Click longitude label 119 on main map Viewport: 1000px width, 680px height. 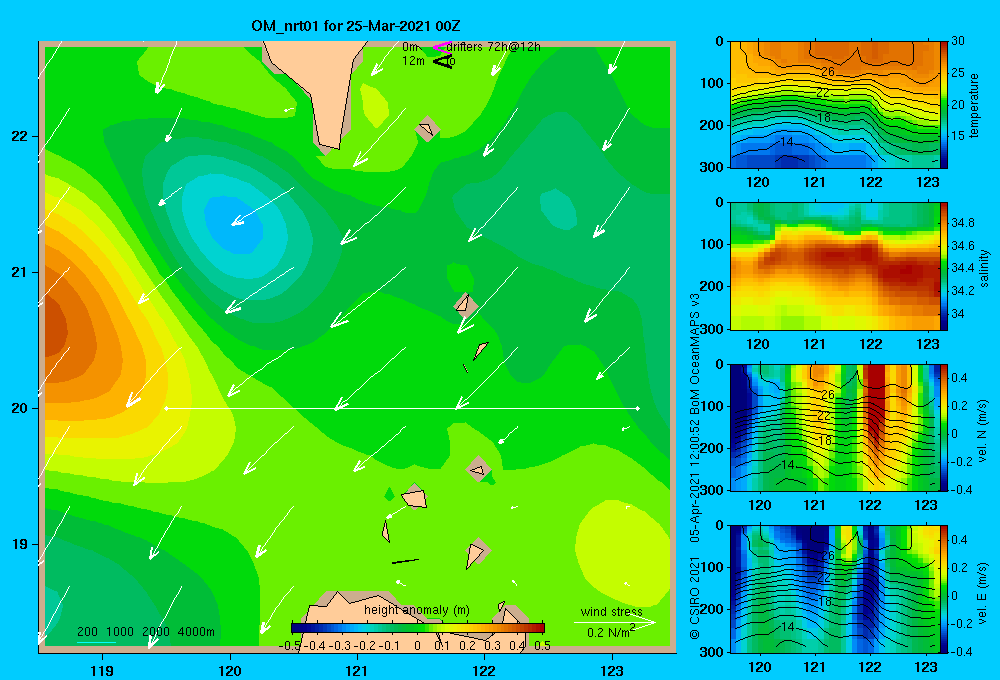(102, 670)
